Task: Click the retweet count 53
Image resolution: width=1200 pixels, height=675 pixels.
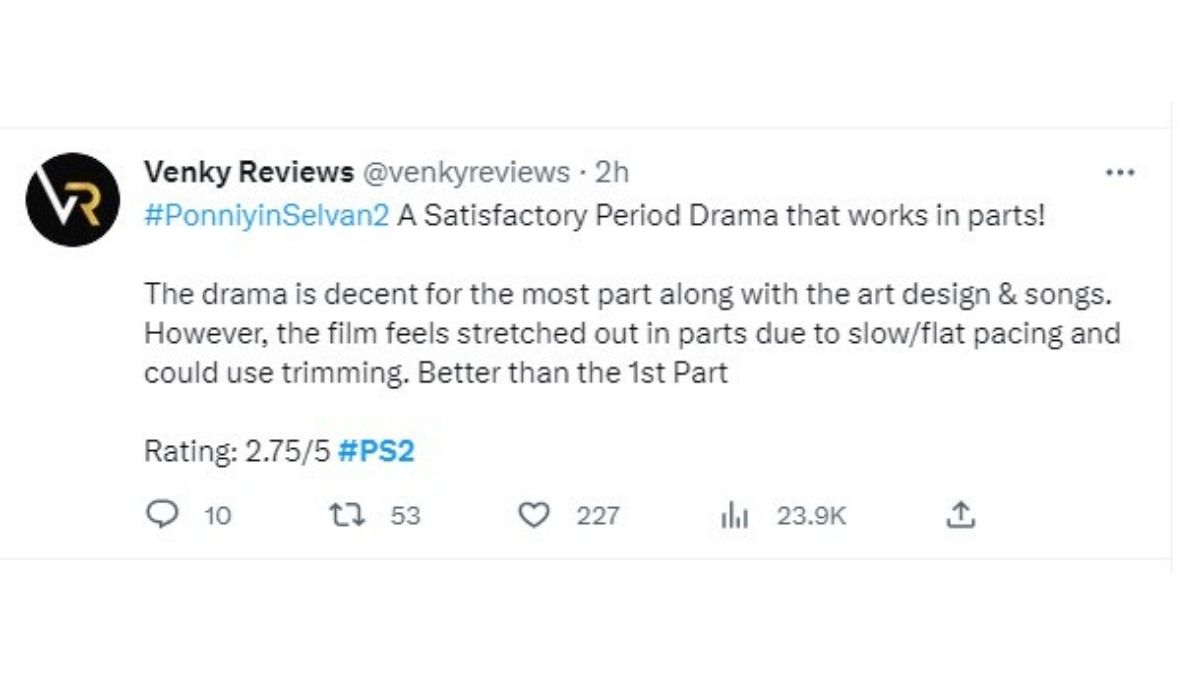Action: pyautogui.click(x=405, y=516)
